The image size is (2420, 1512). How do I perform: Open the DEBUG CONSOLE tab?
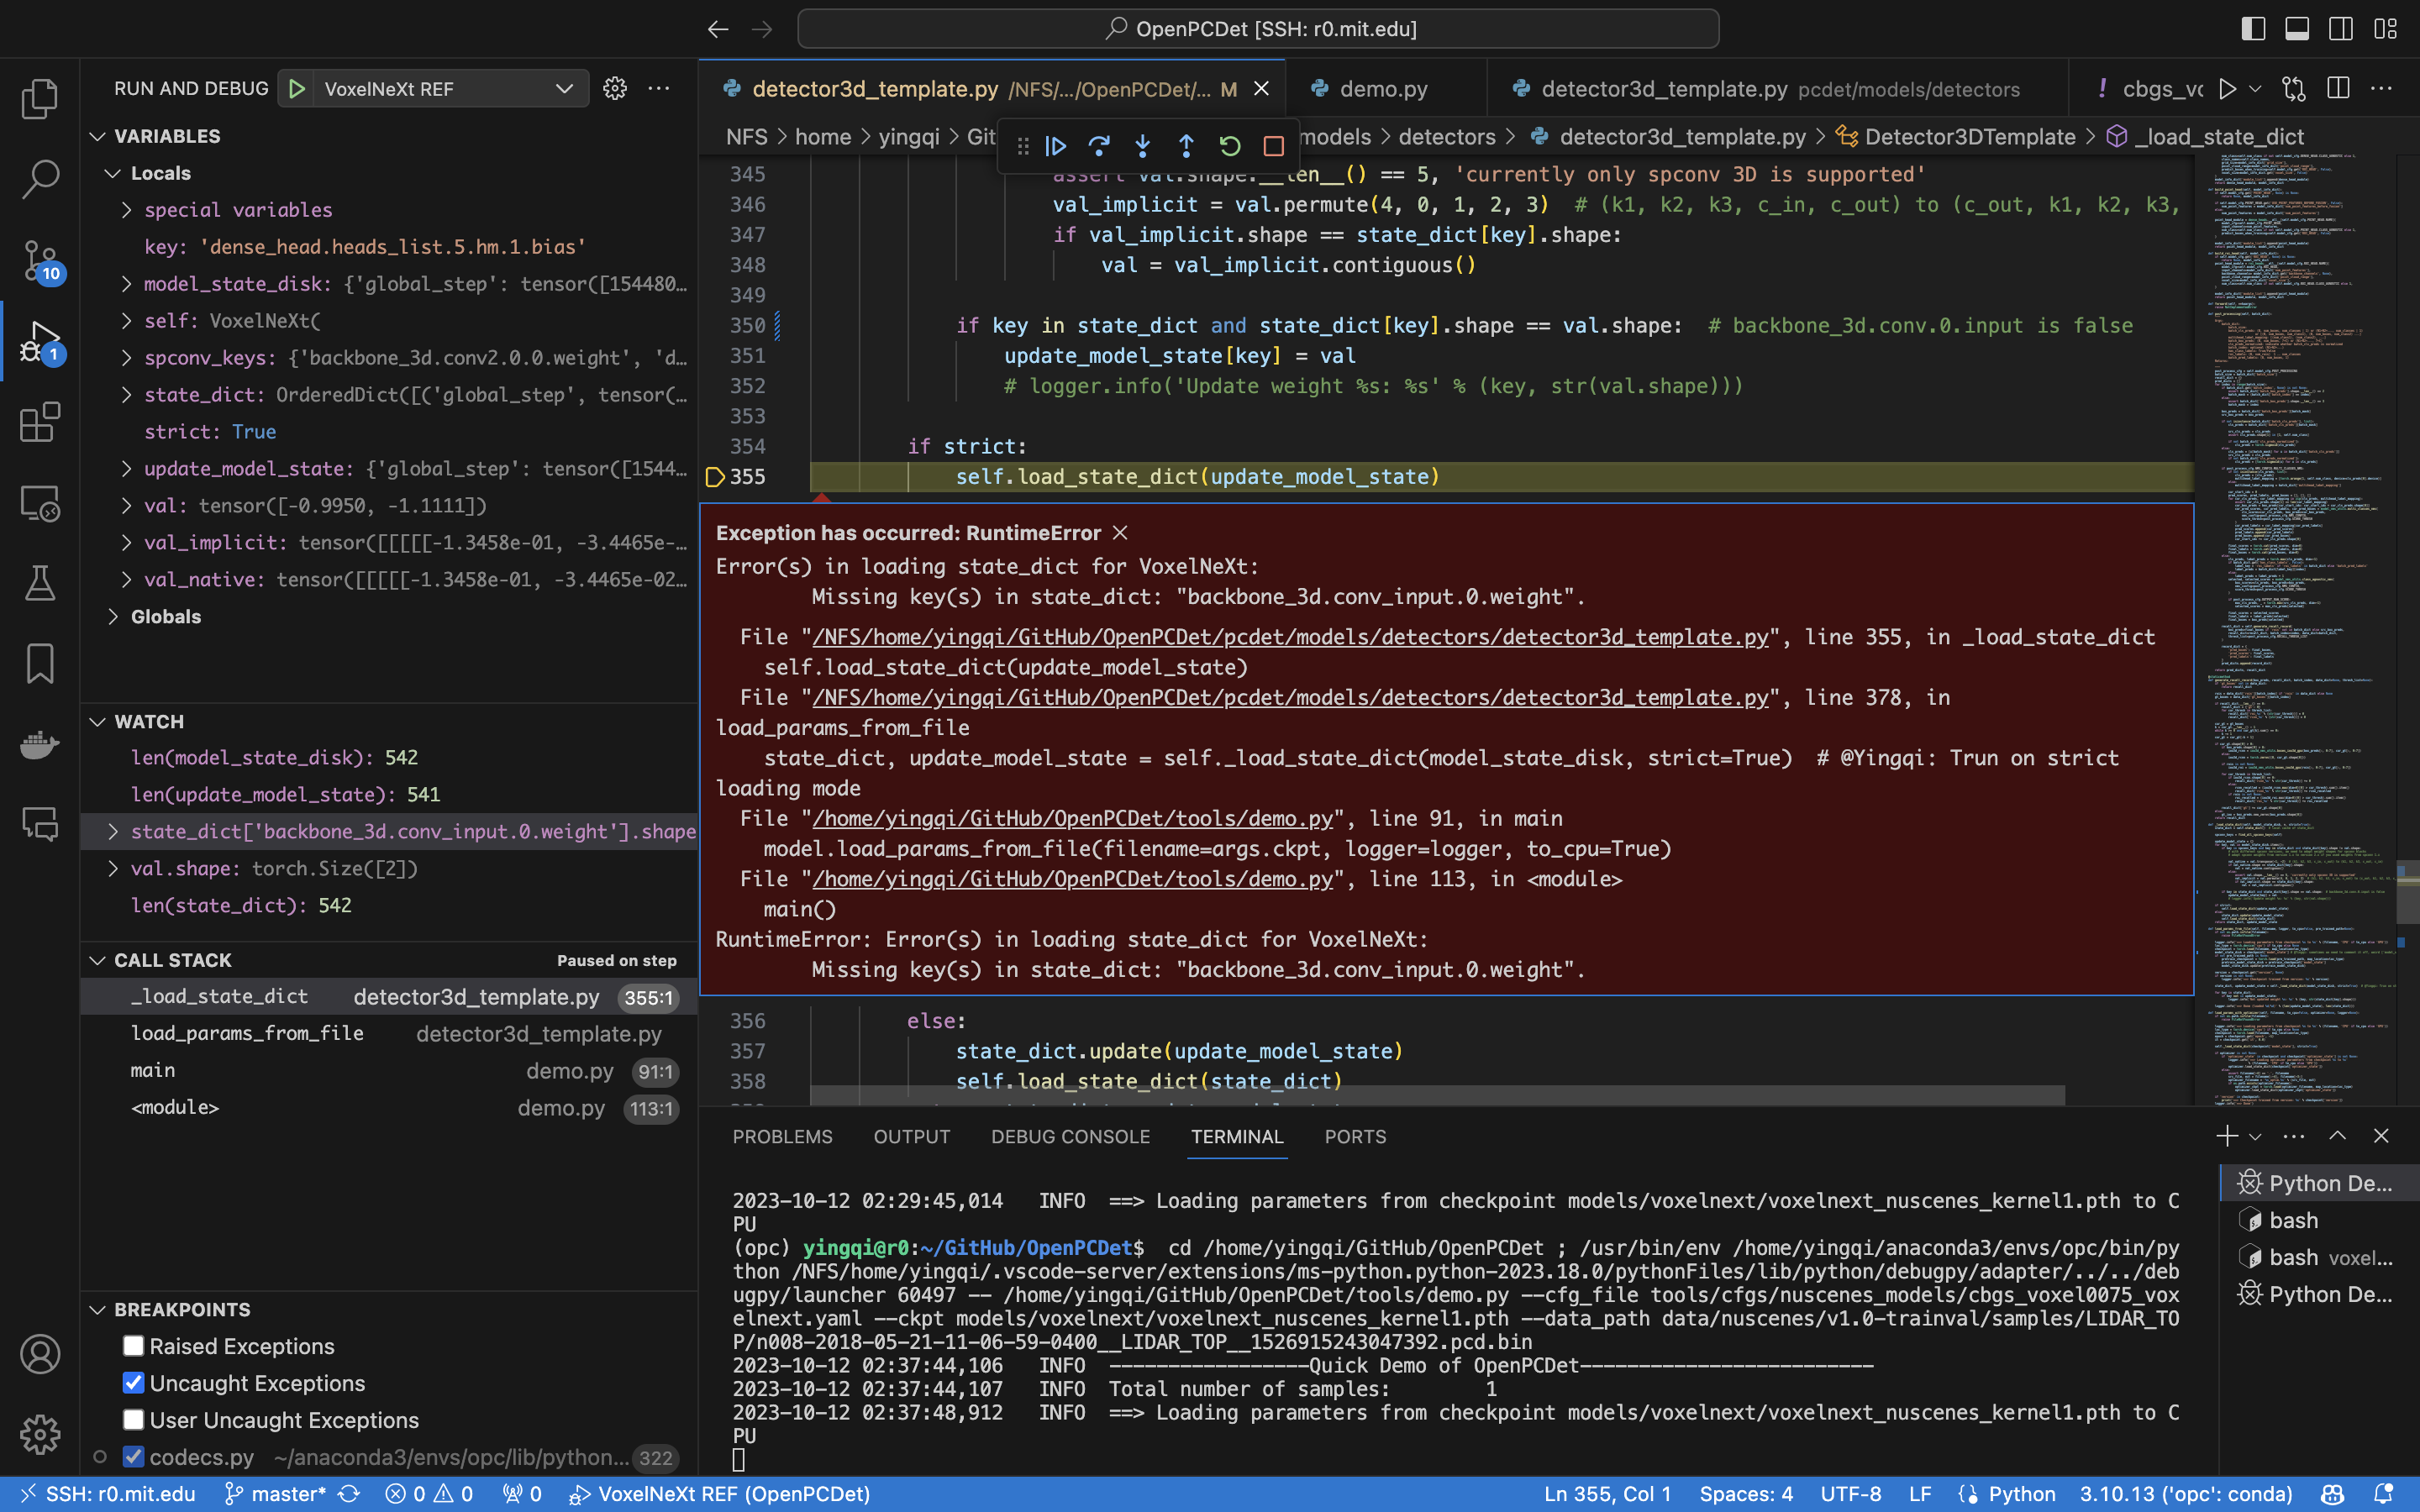coord(1069,1137)
